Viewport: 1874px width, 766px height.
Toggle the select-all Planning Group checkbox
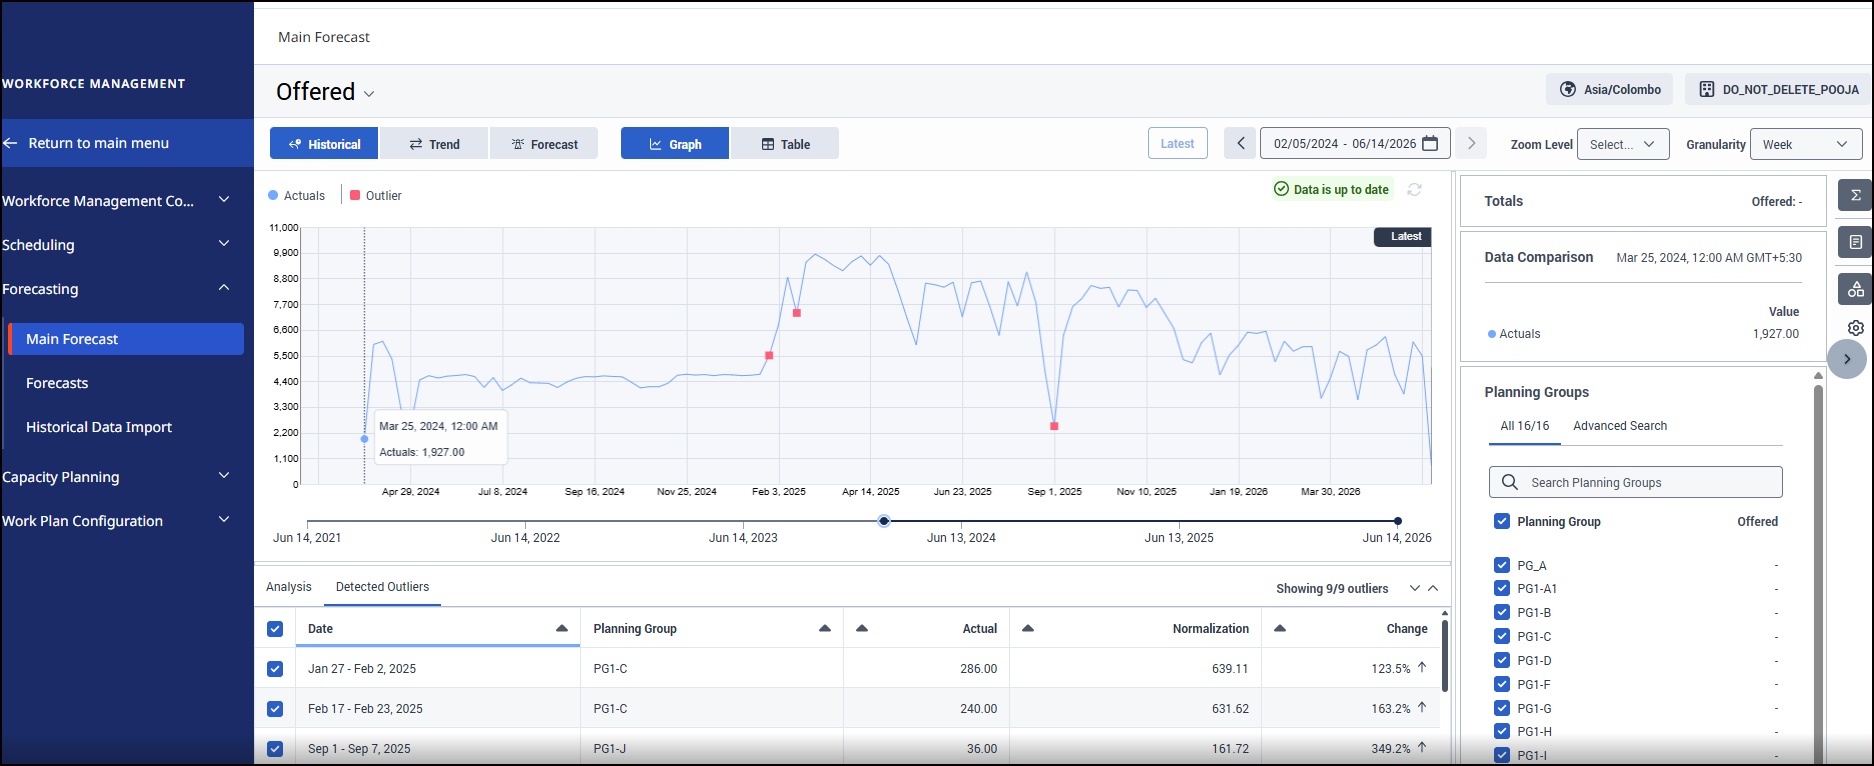point(1501,521)
